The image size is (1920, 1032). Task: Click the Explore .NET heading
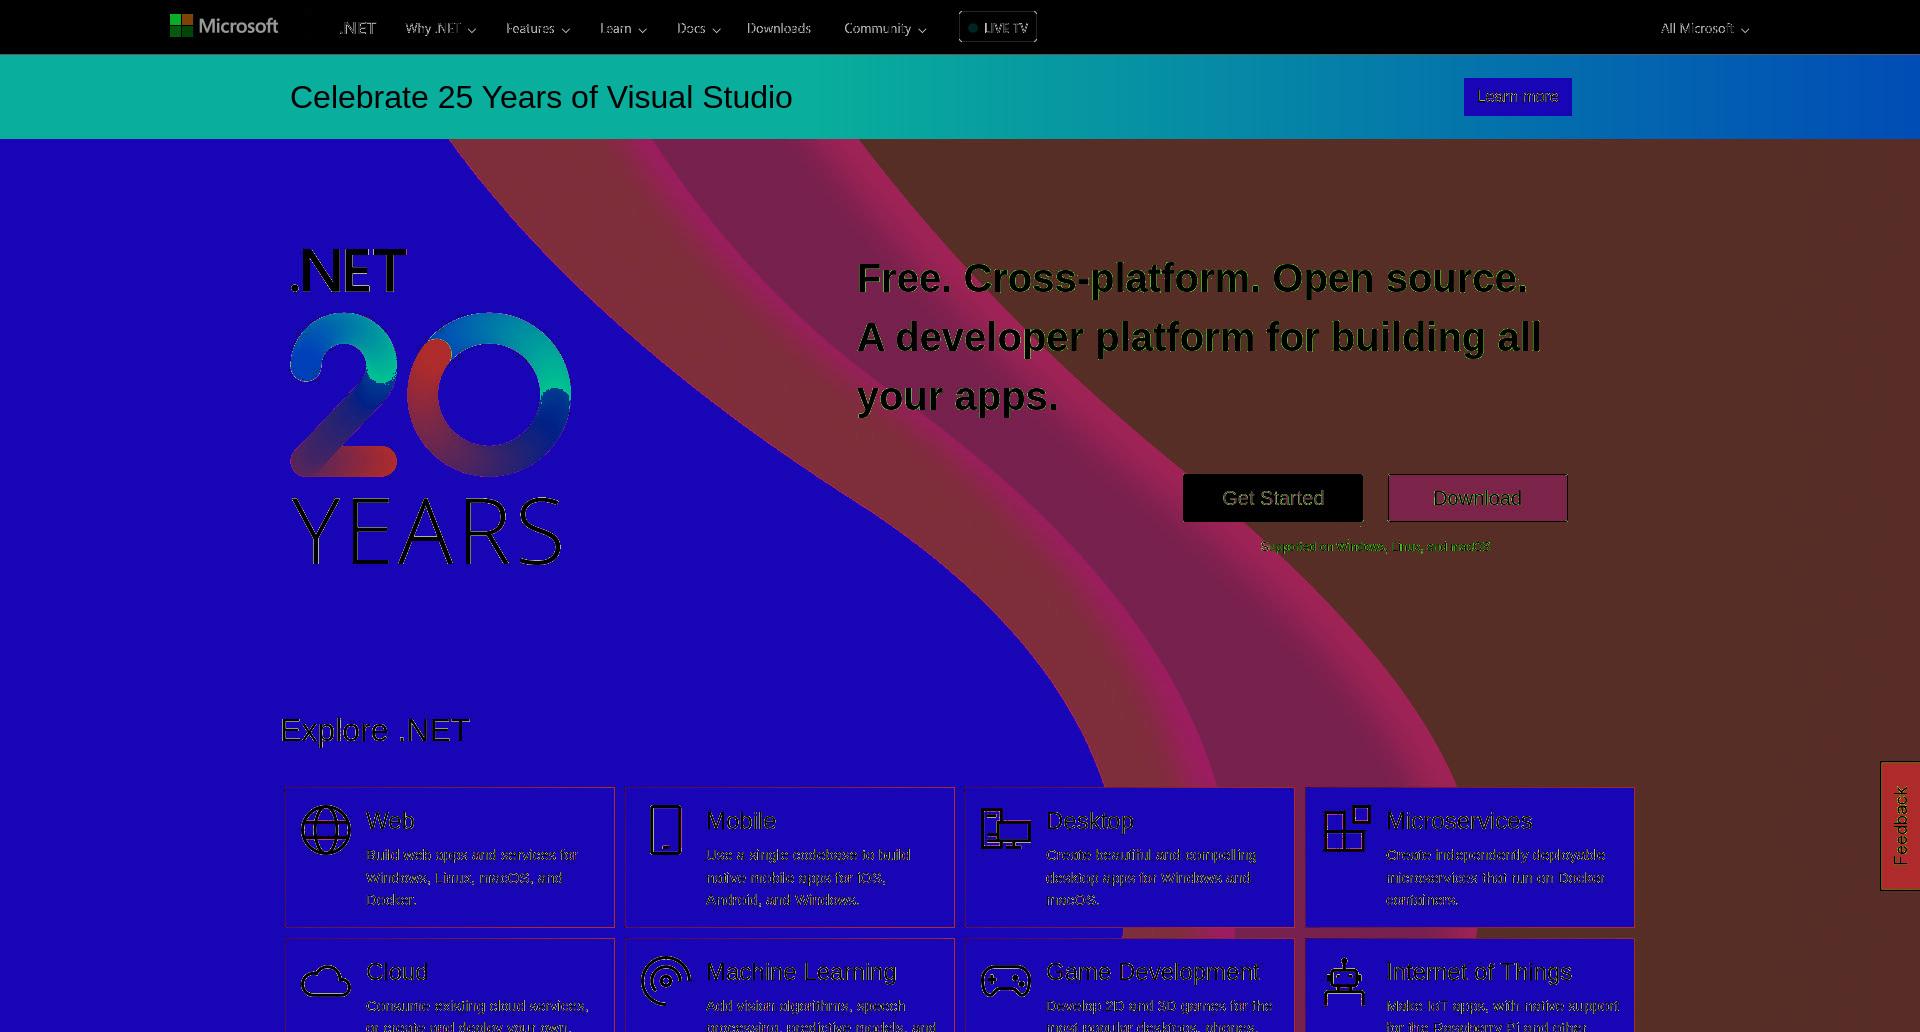coord(375,730)
